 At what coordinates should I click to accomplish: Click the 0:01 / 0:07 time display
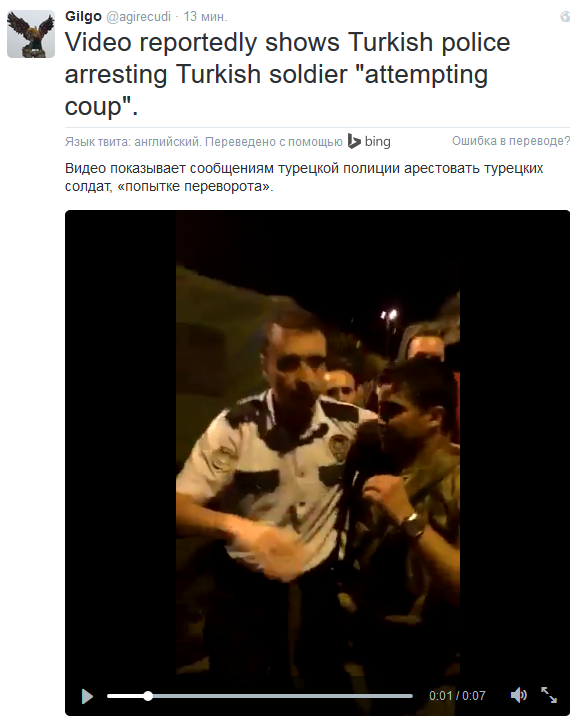click(457, 696)
